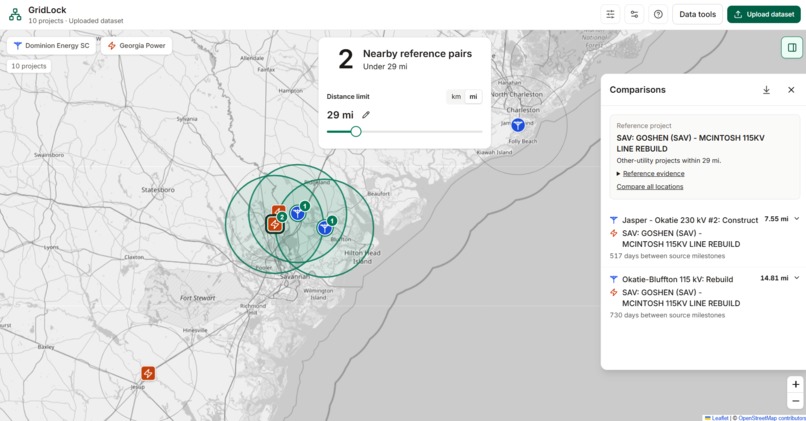The width and height of the screenshot is (806, 421).
Task: Click the 730 days between source milestones text
Action: point(667,315)
